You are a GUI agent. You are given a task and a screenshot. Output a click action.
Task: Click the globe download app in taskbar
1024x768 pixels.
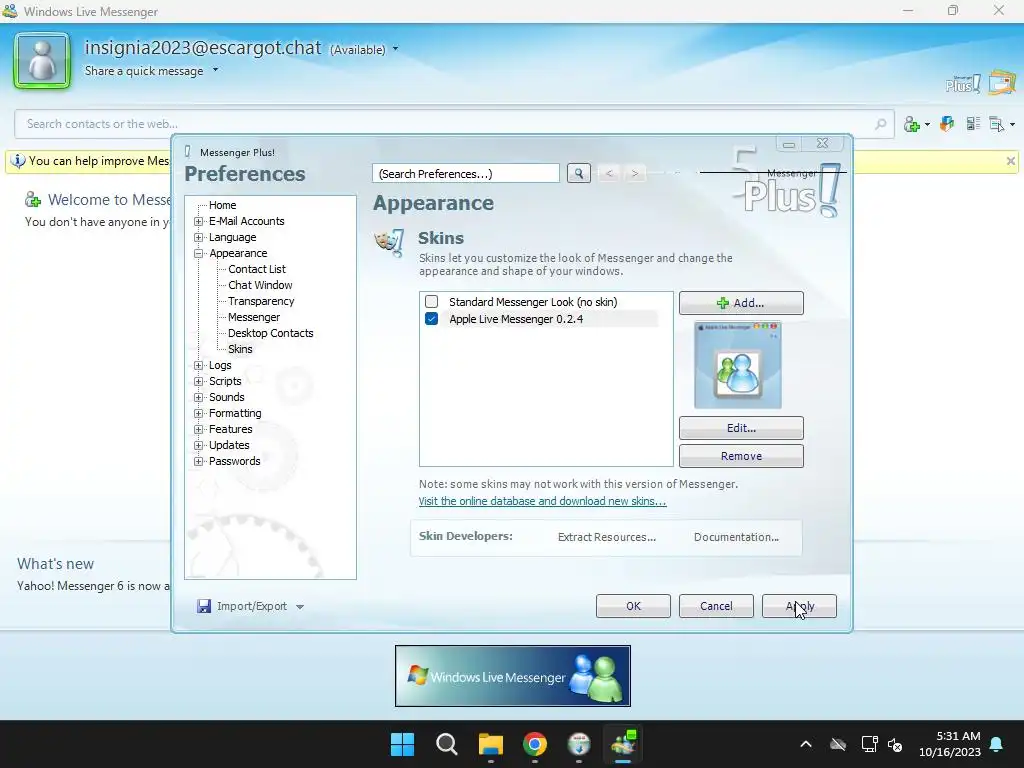579,744
